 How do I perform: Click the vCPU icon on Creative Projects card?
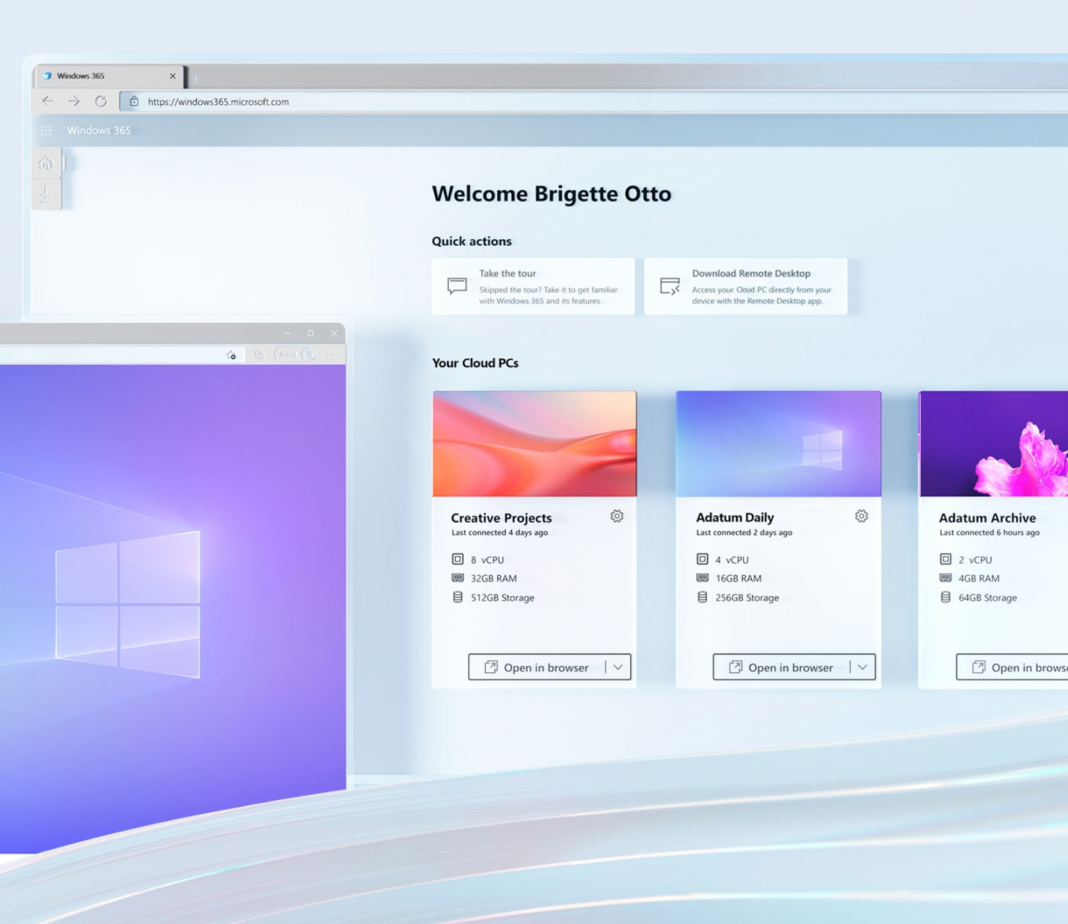click(x=458, y=559)
